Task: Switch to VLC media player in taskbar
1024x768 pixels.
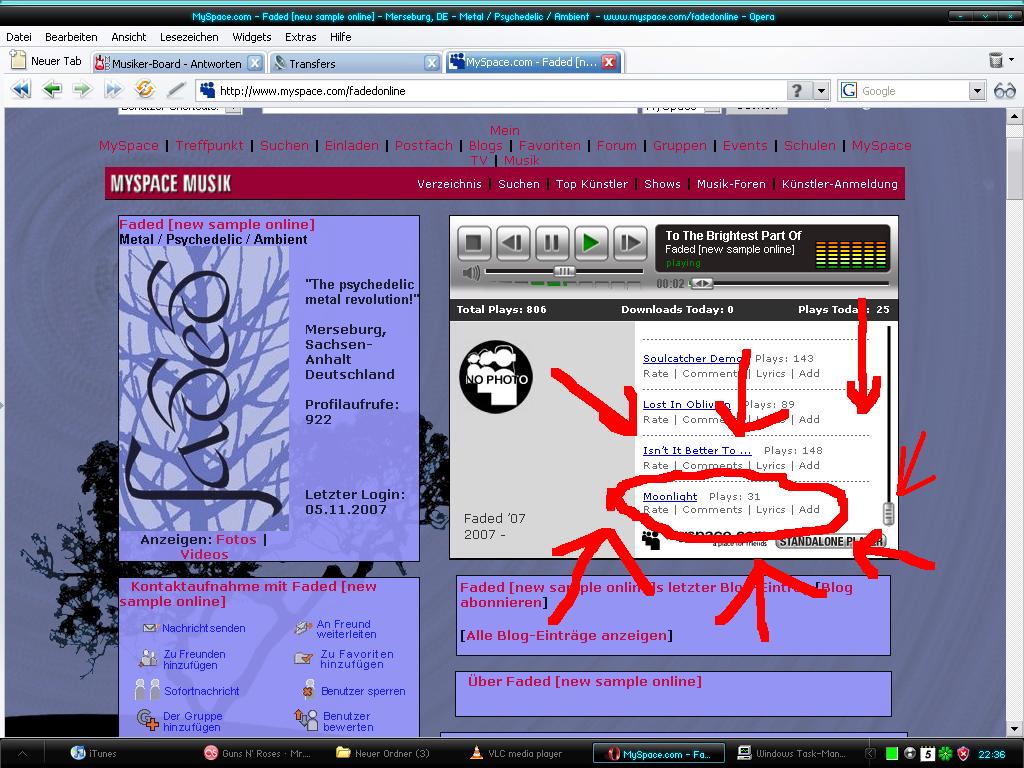Action: click(516, 754)
